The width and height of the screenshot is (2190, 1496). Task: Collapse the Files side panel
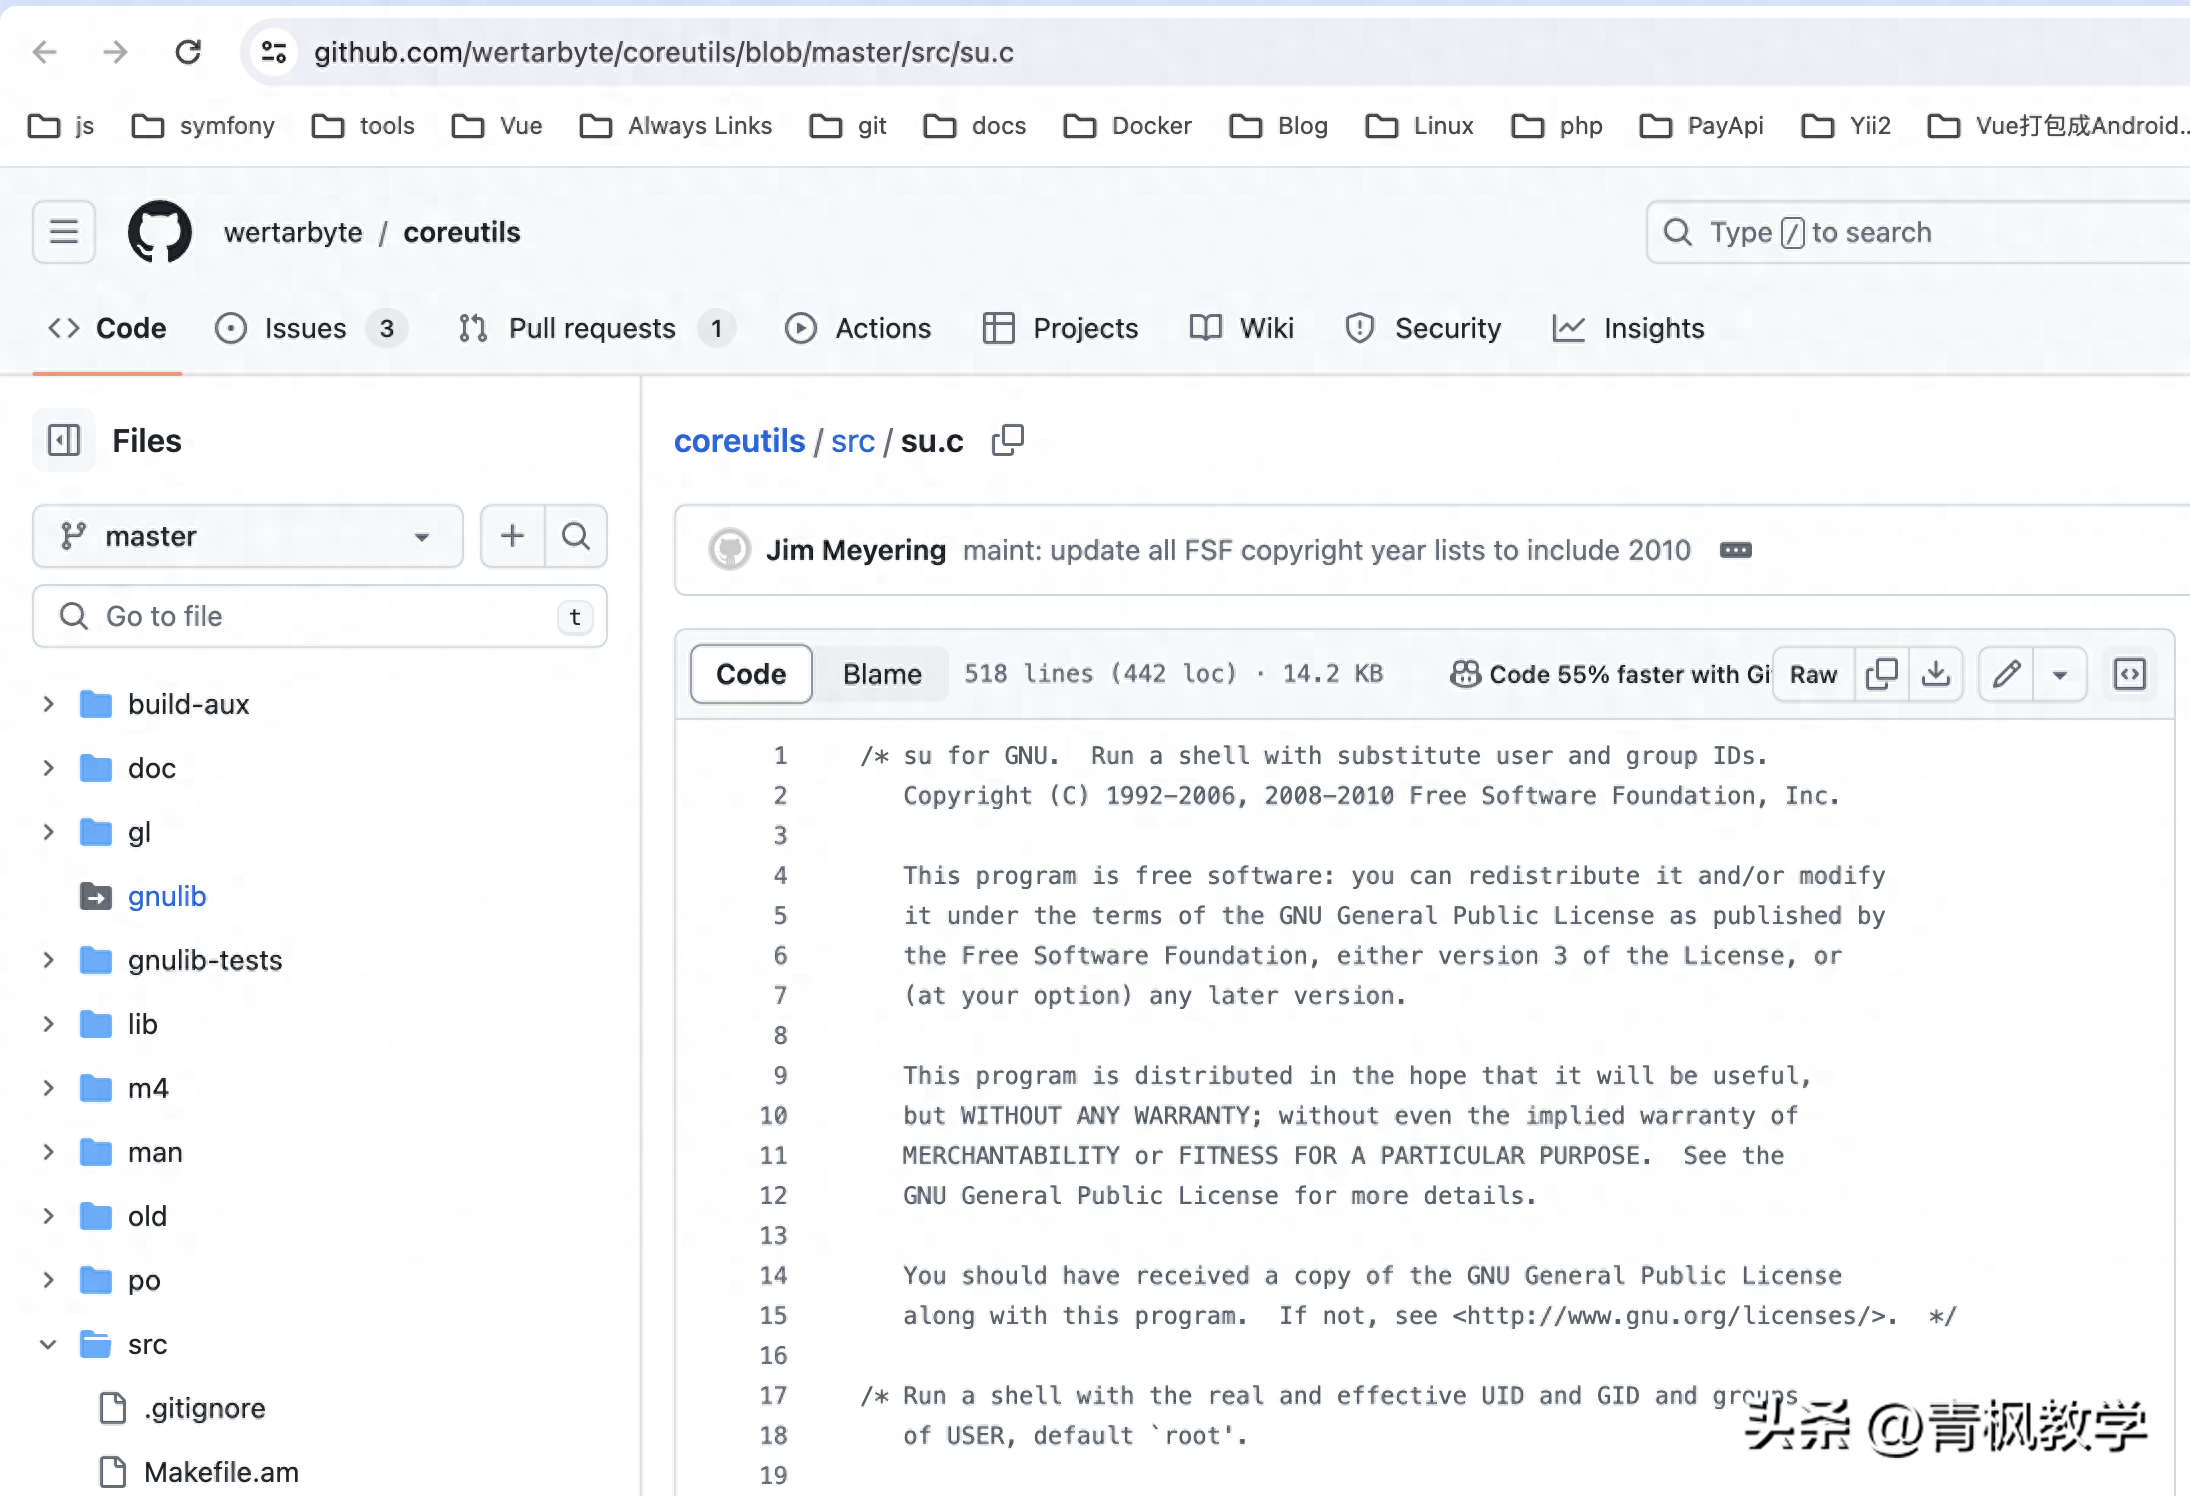pyautogui.click(x=64, y=440)
